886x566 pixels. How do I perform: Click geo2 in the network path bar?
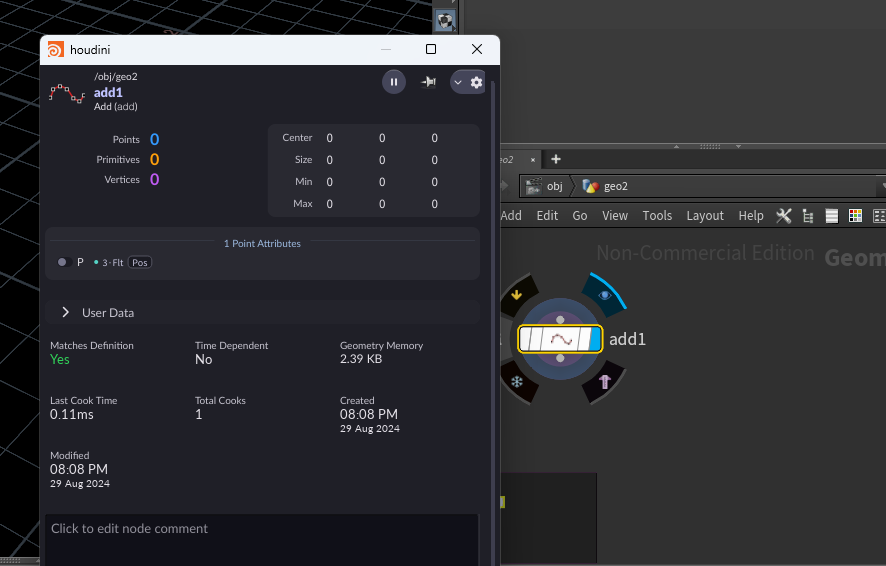606,186
